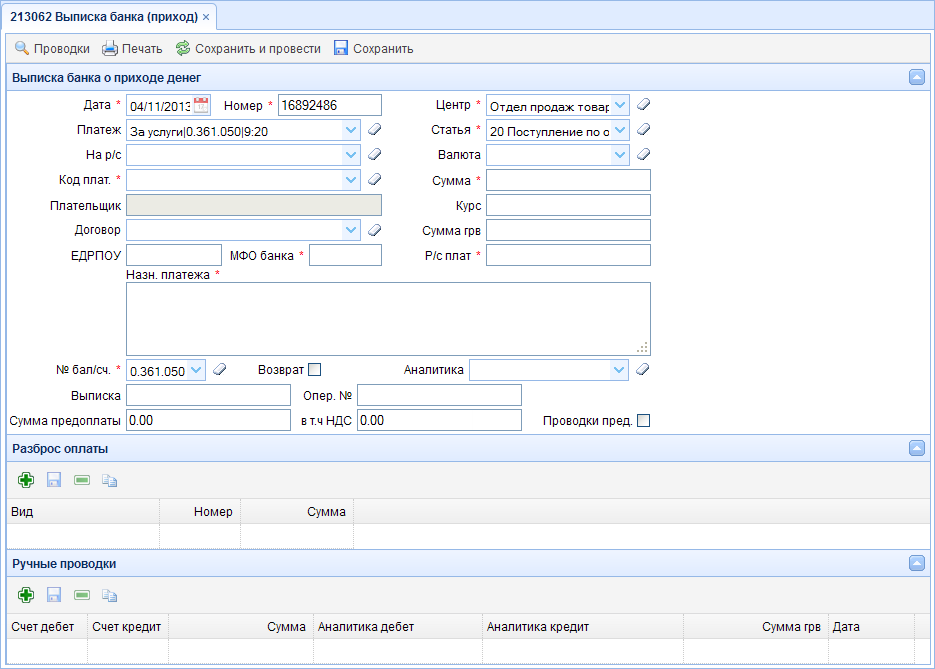Sort by Счет дебет column header
Image resolution: width=935 pixels, height=669 pixels.
point(47,627)
